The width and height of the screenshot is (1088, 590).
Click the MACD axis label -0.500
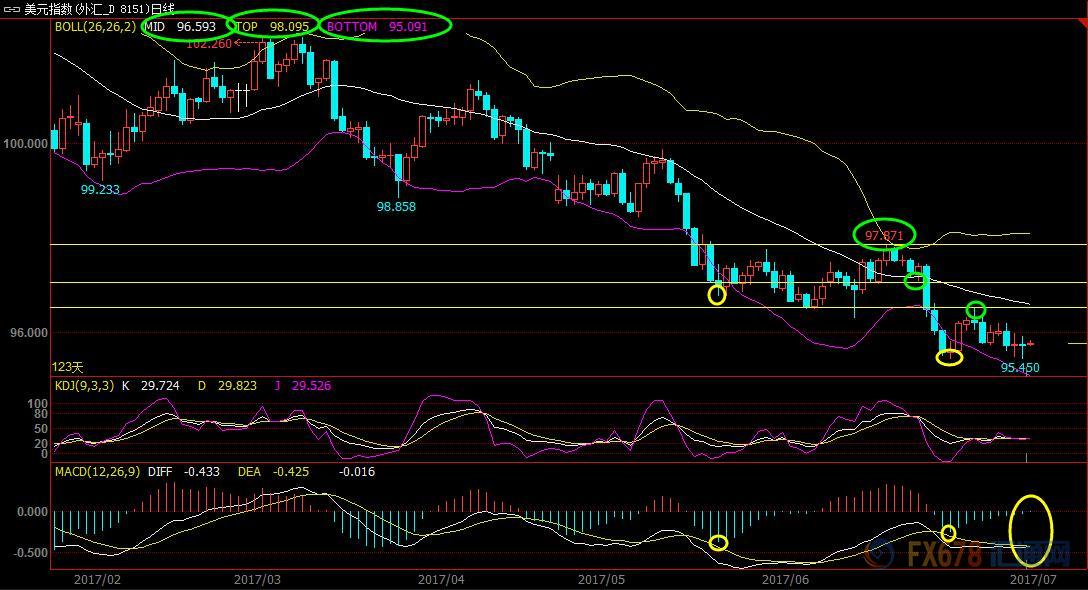tap(31, 553)
